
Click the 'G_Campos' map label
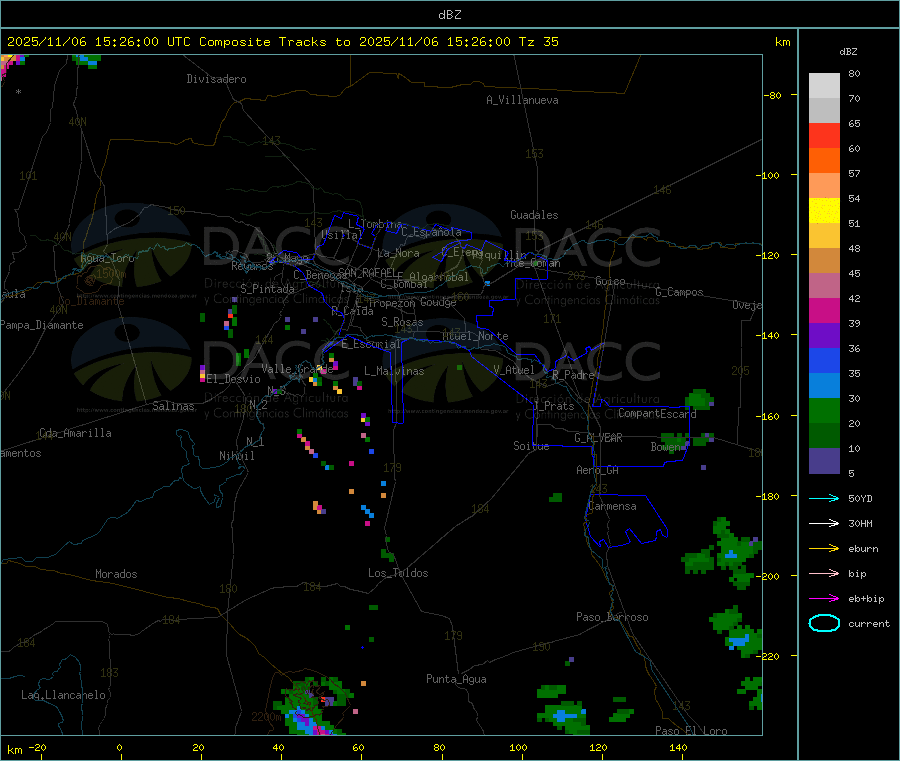(x=679, y=292)
